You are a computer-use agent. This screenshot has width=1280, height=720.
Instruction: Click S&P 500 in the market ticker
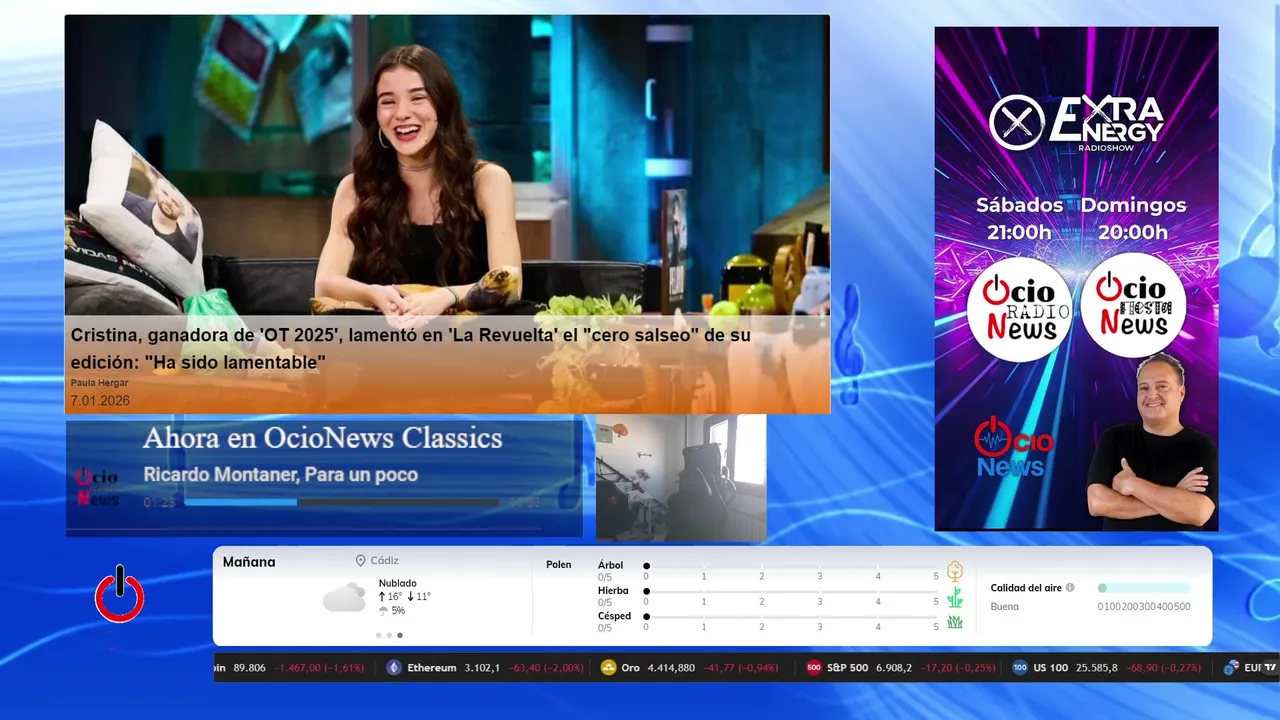tap(847, 668)
